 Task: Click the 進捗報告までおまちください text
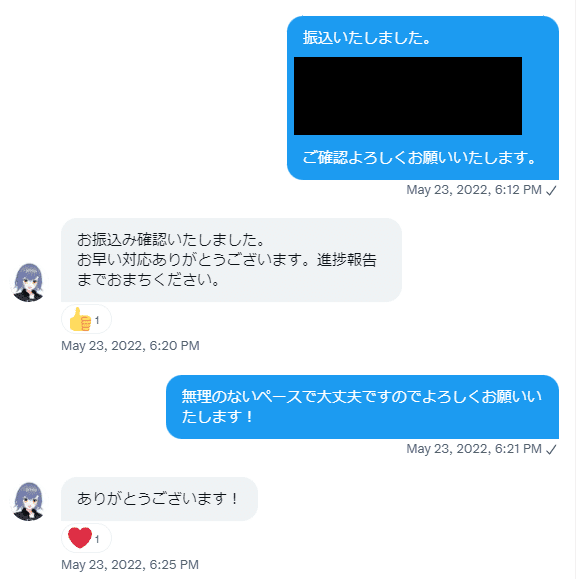(x=227, y=270)
